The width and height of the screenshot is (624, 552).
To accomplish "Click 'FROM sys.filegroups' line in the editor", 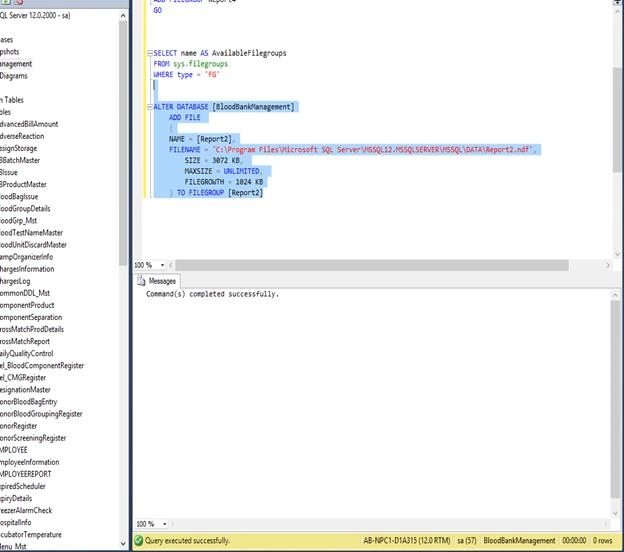I will [x=191, y=64].
